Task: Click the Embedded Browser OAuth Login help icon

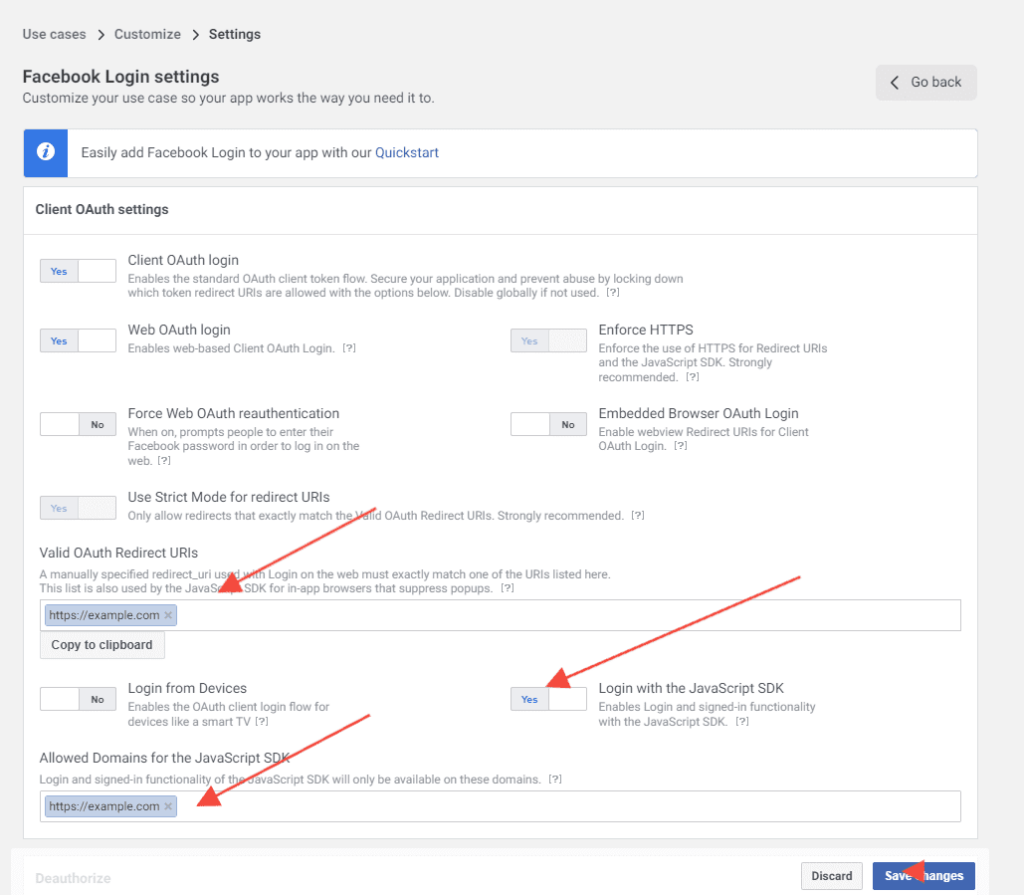Action: (680, 445)
